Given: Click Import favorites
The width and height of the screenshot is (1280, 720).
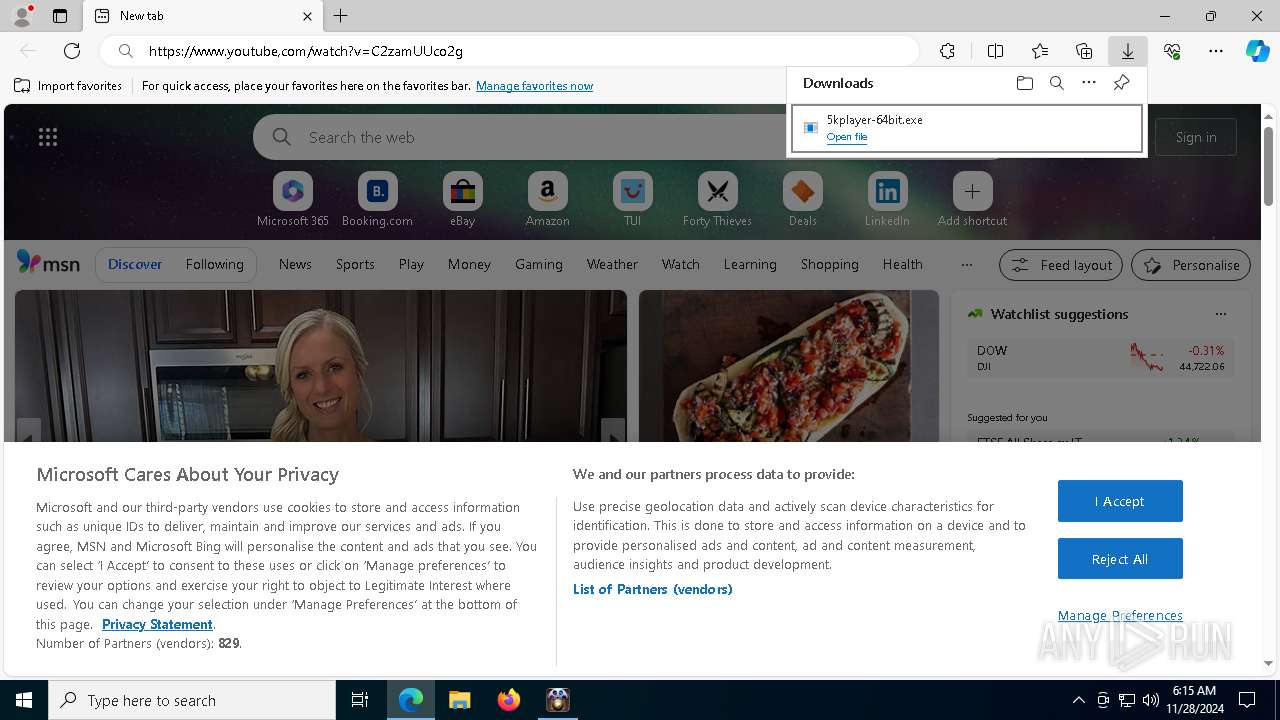Looking at the screenshot, I should [68, 86].
